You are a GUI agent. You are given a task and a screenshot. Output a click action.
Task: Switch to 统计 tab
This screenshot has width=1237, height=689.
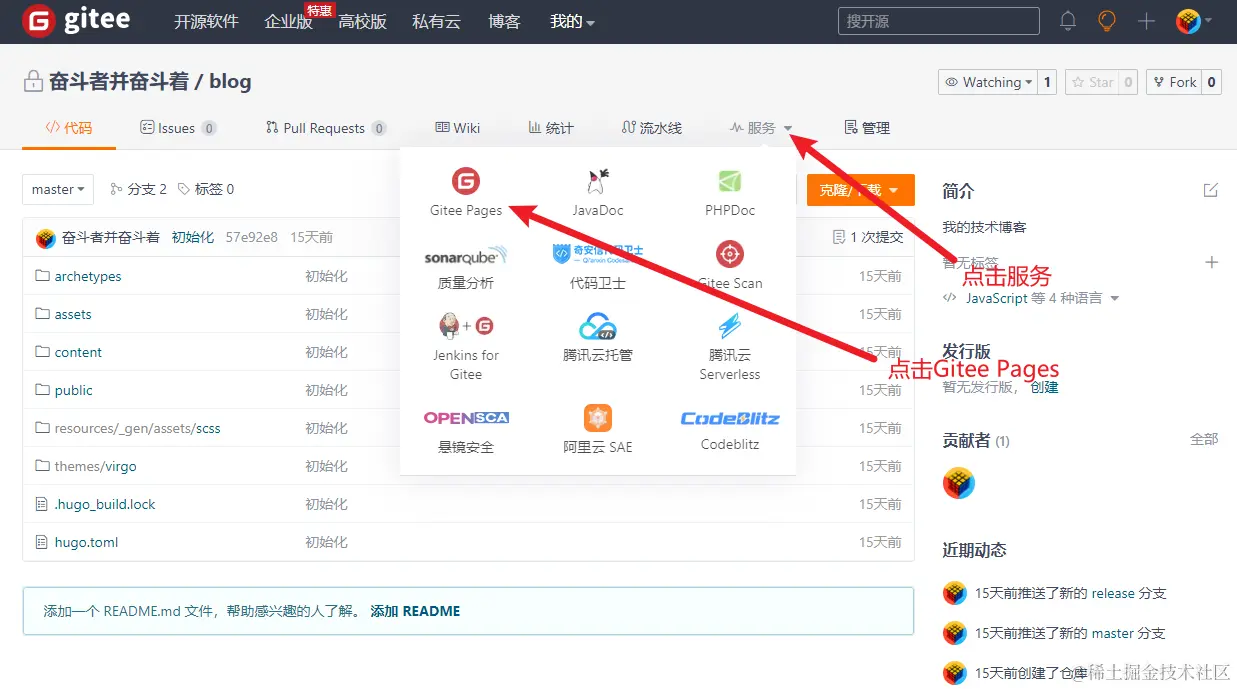pos(551,128)
